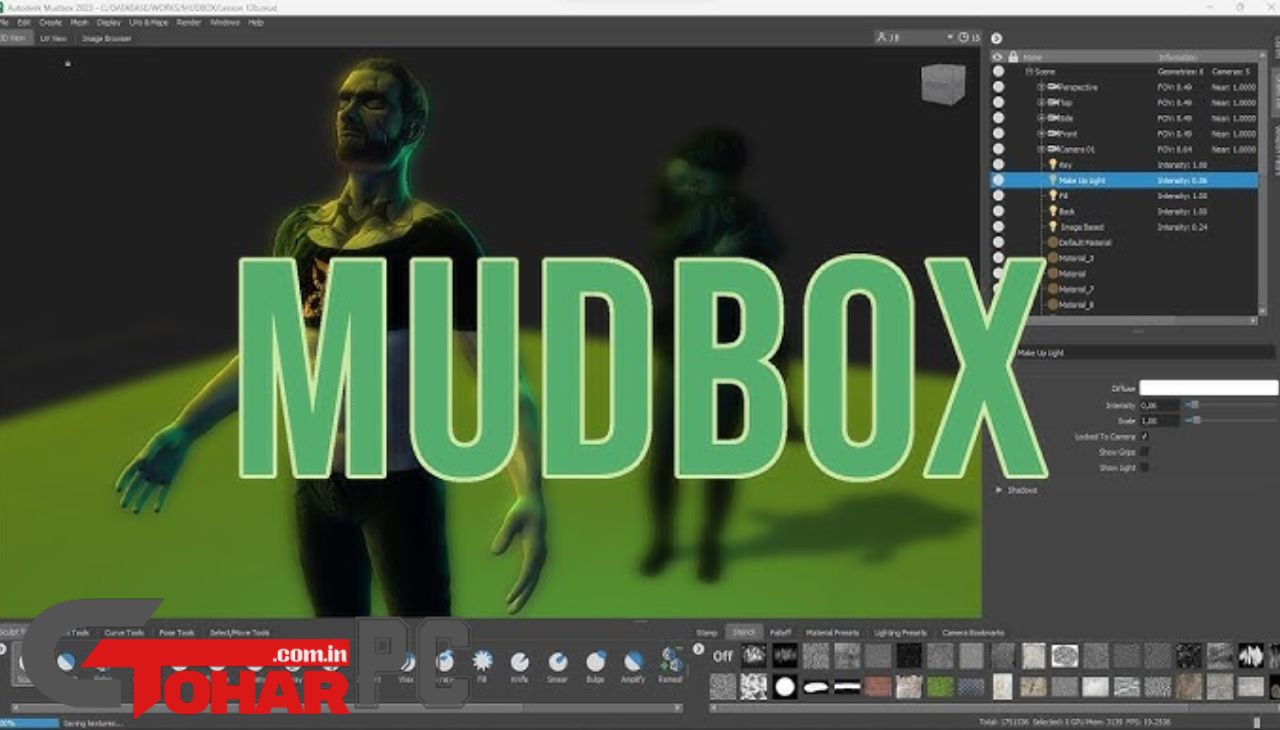Viewport: 1280px width, 730px height.
Task: Switch to the UV View tab
Action: [53, 38]
